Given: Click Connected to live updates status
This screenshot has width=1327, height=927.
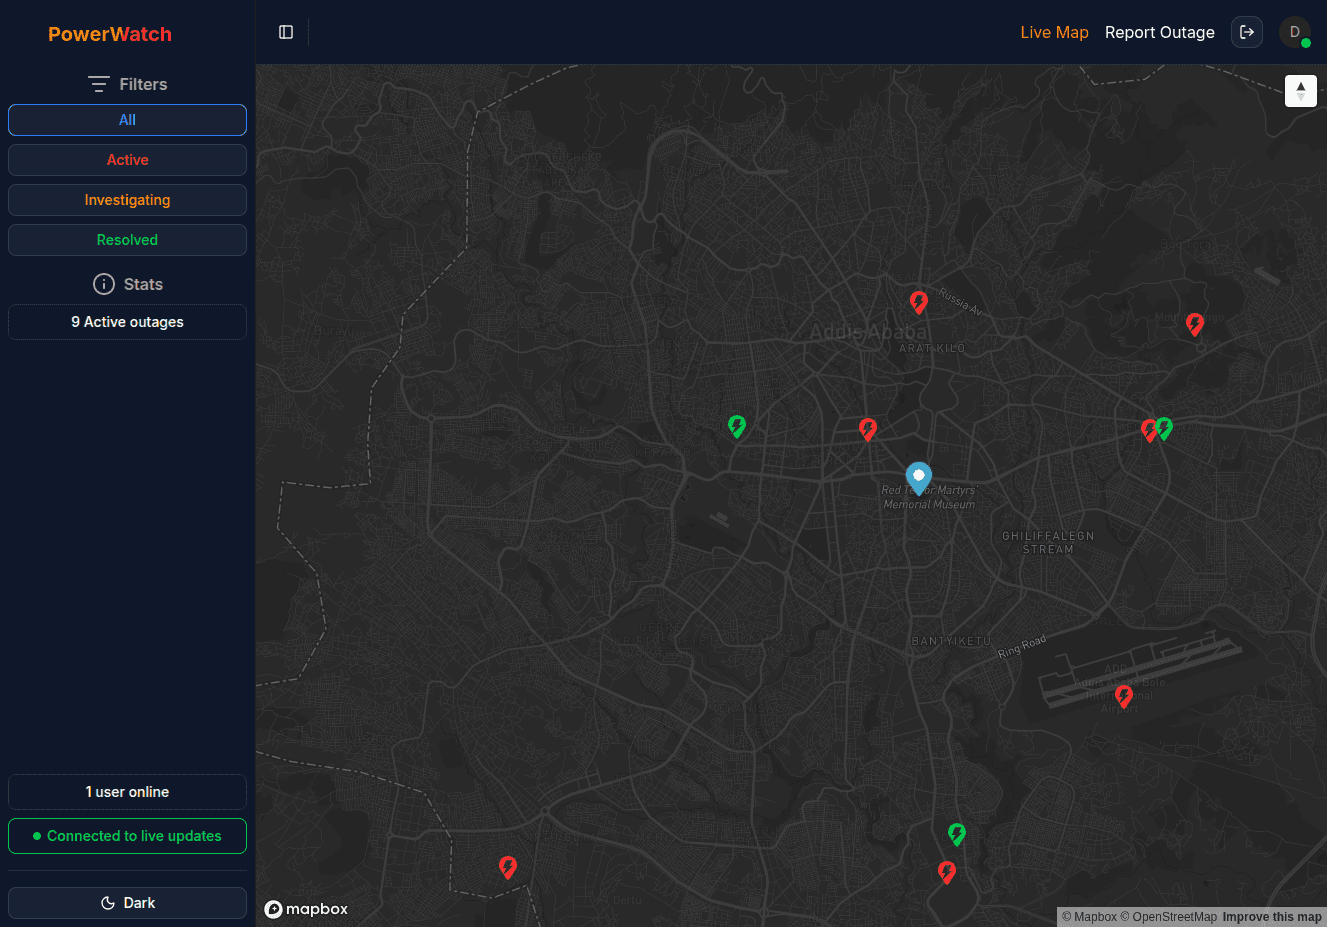Looking at the screenshot, I should pos(127,836).
